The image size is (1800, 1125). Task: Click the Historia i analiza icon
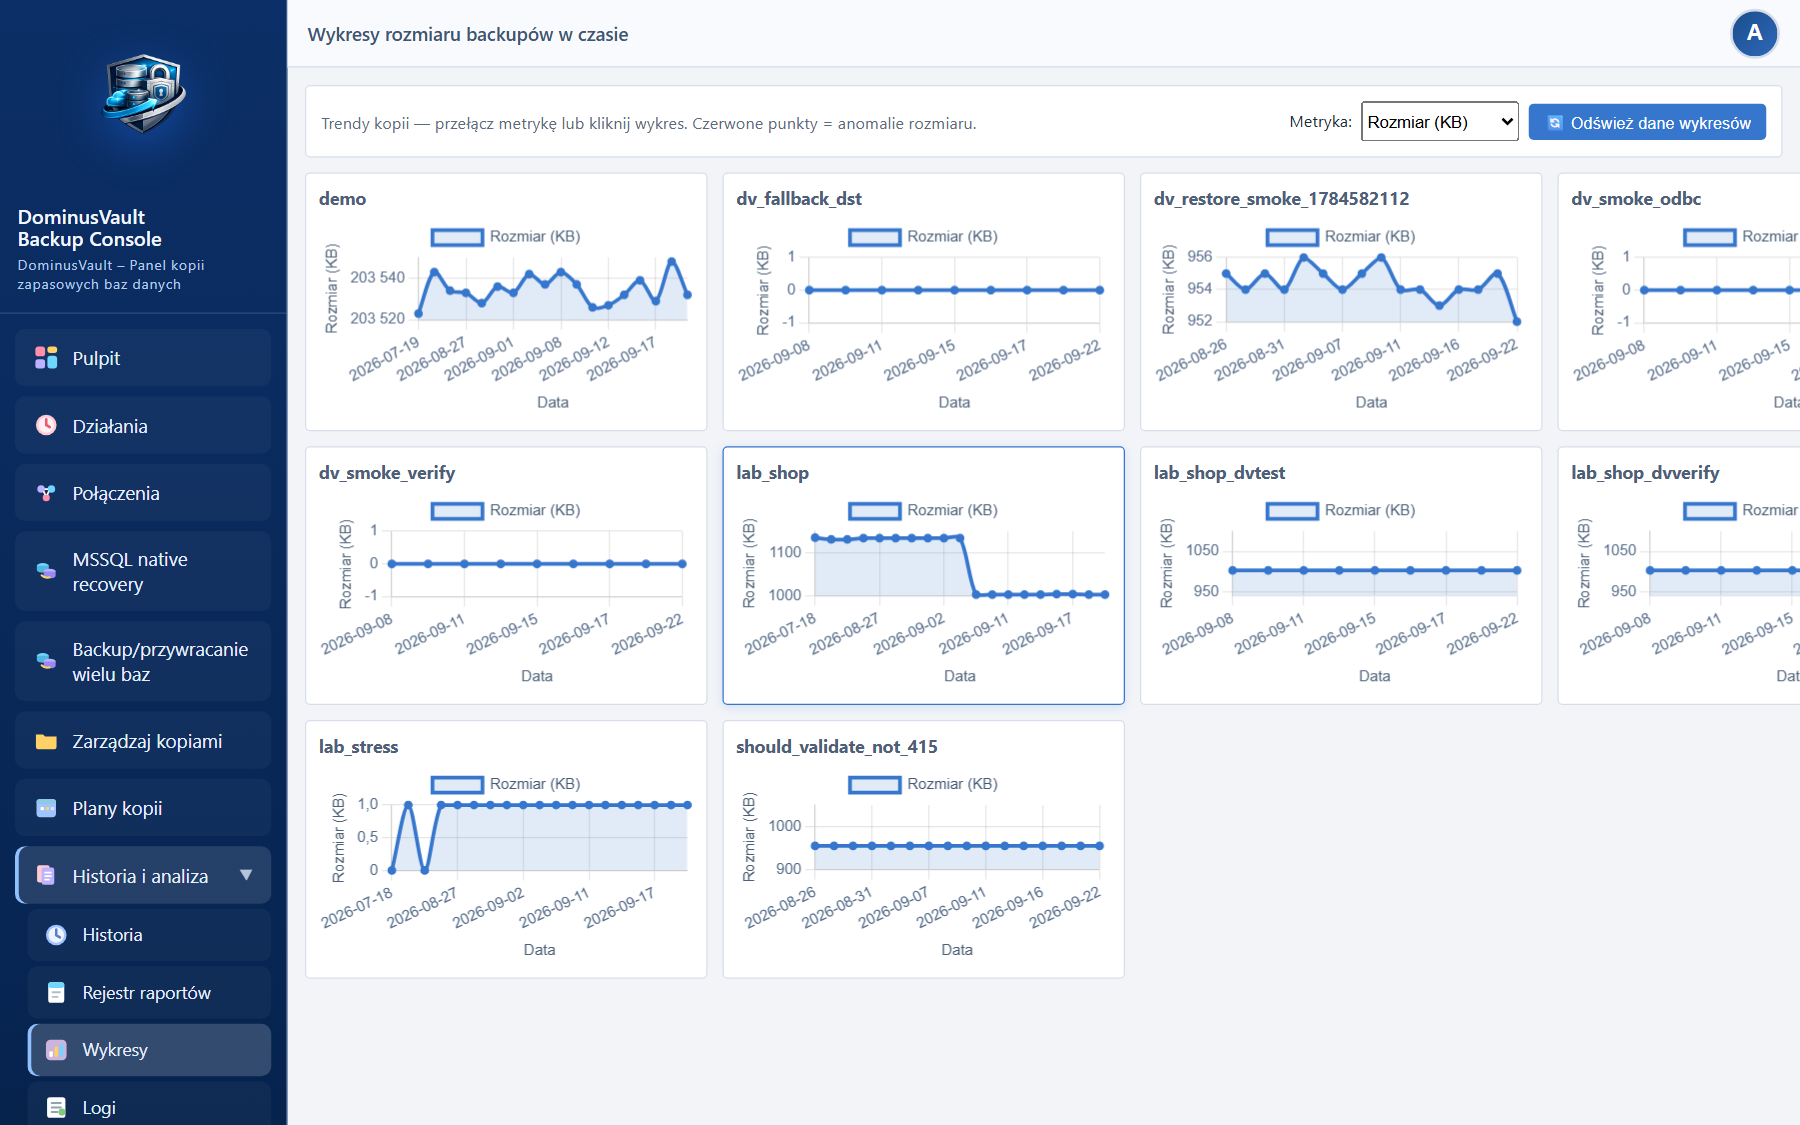coord(46,875)
